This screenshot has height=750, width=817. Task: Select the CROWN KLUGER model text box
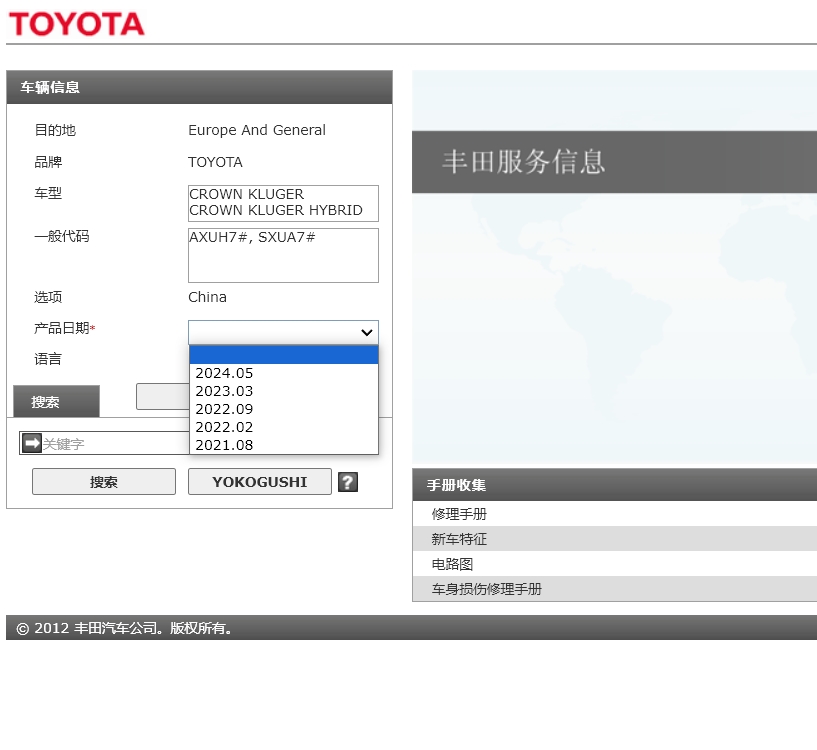click(283, 203)
